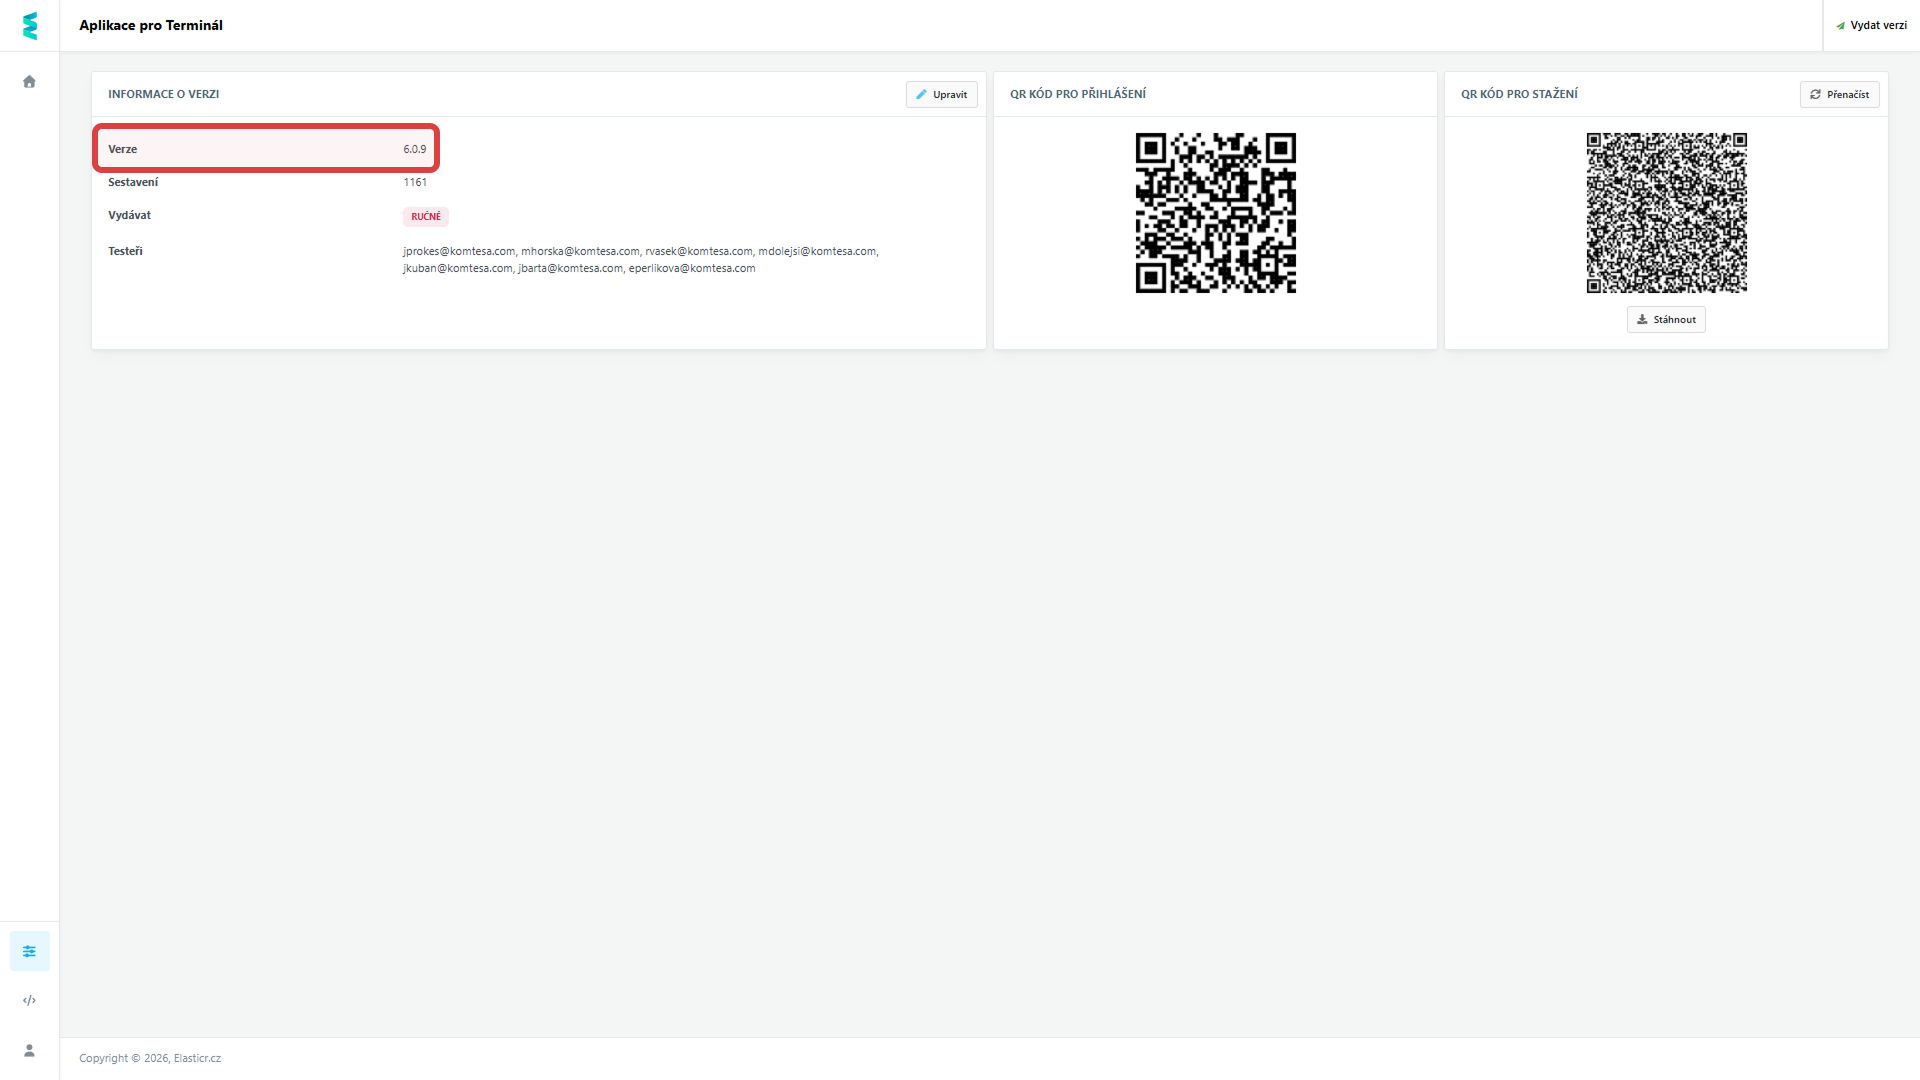The width and height of the screenshot is (1920, 1080).
Task: Open the code brackets sidebar icon
Action: coord(29,1000)
